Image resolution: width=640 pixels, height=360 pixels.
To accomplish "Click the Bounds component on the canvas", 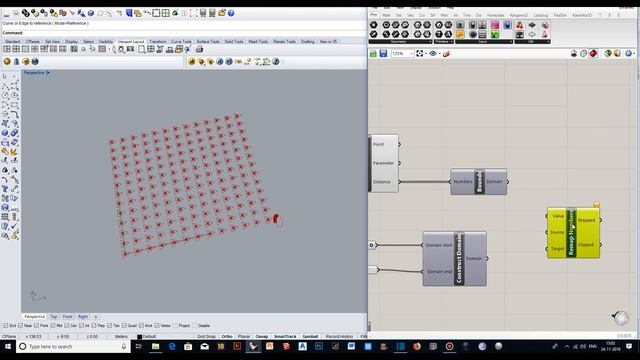I will coord(479,182).
